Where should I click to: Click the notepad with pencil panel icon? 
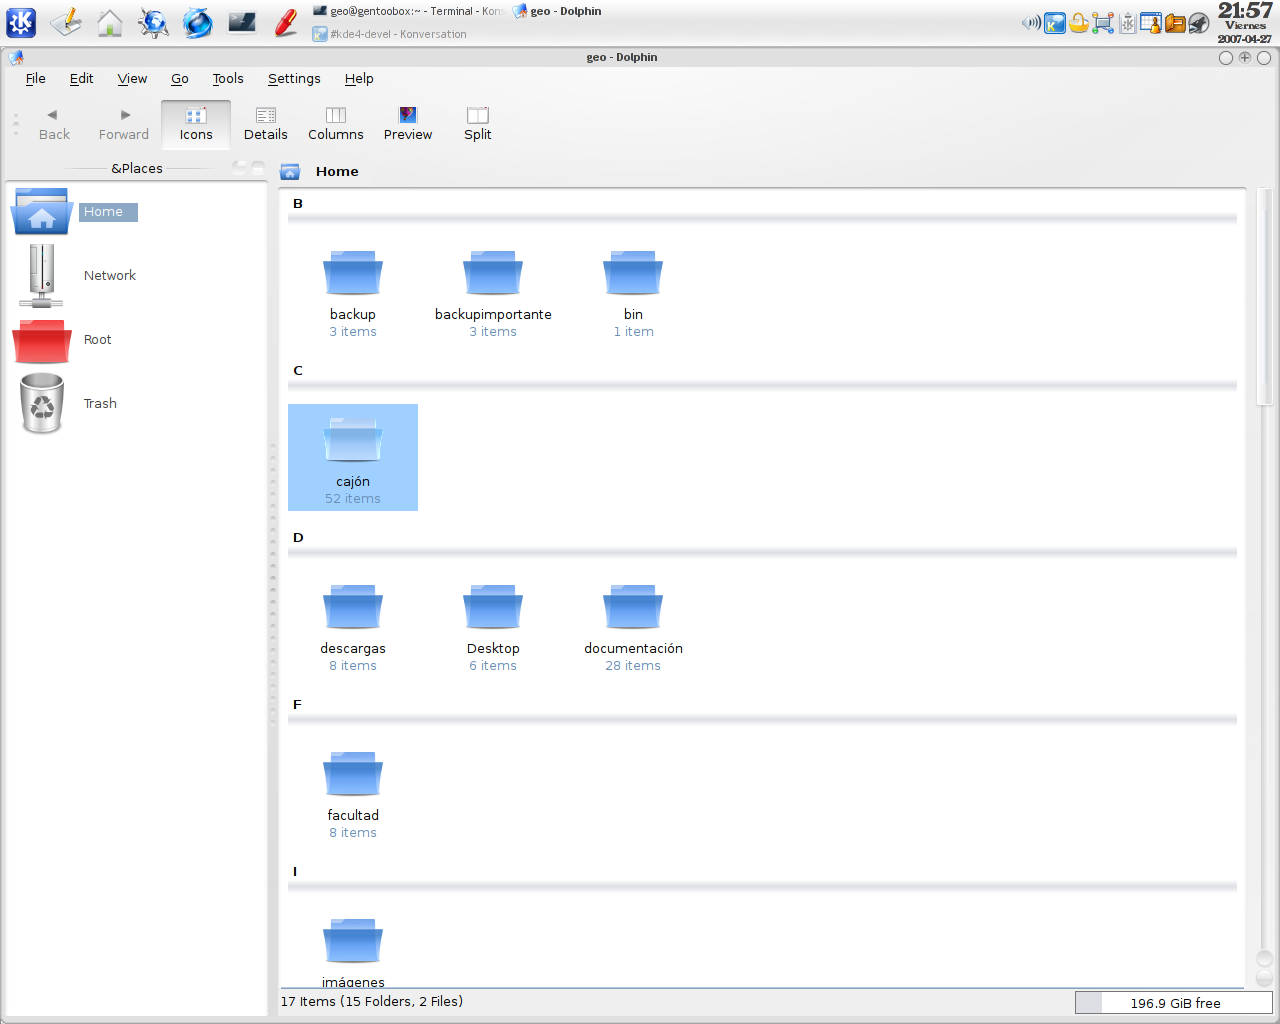[66, 22]
